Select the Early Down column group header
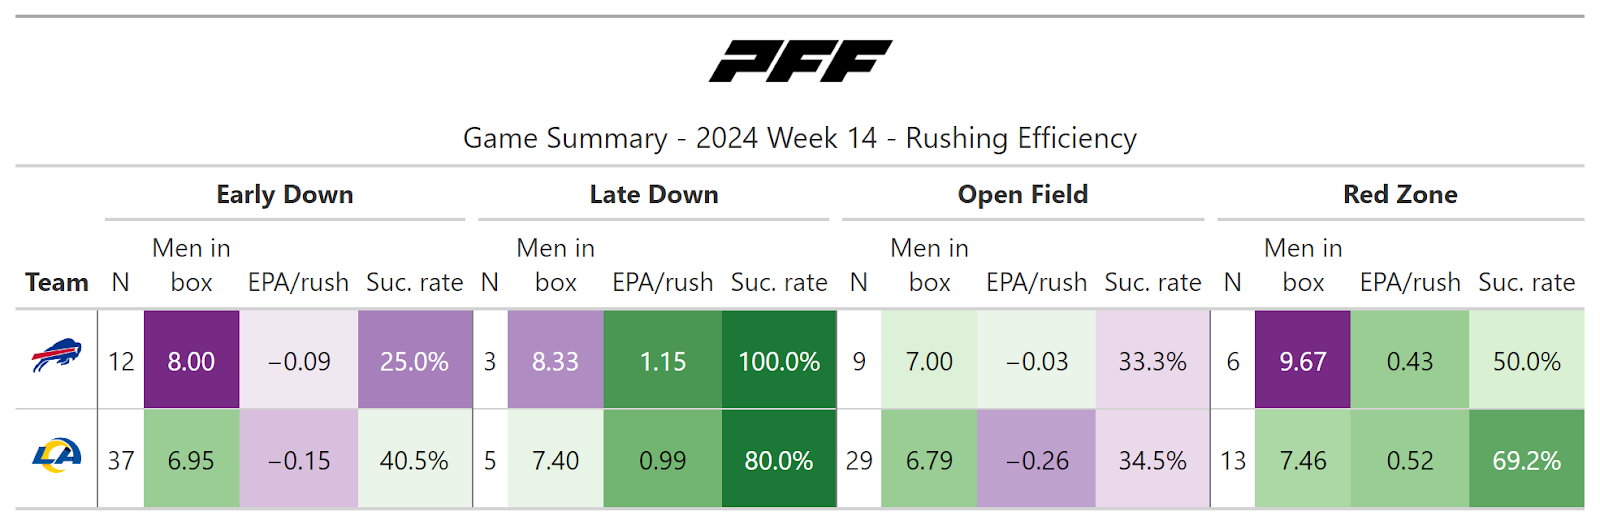This screenshot has width=1600, height=525. 285,194
